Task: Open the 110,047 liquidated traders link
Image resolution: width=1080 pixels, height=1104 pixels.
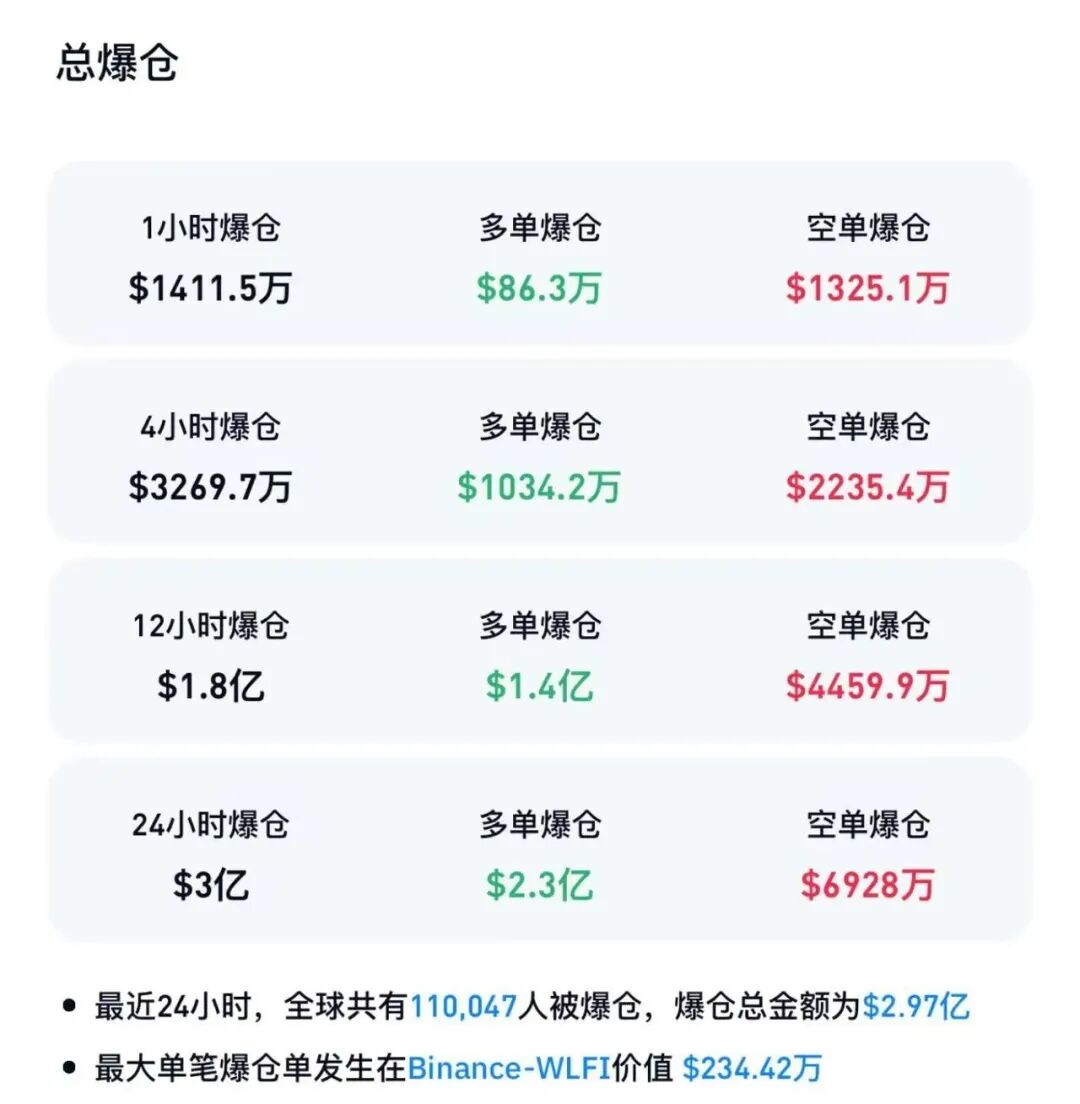Action: click(464, 1006)
